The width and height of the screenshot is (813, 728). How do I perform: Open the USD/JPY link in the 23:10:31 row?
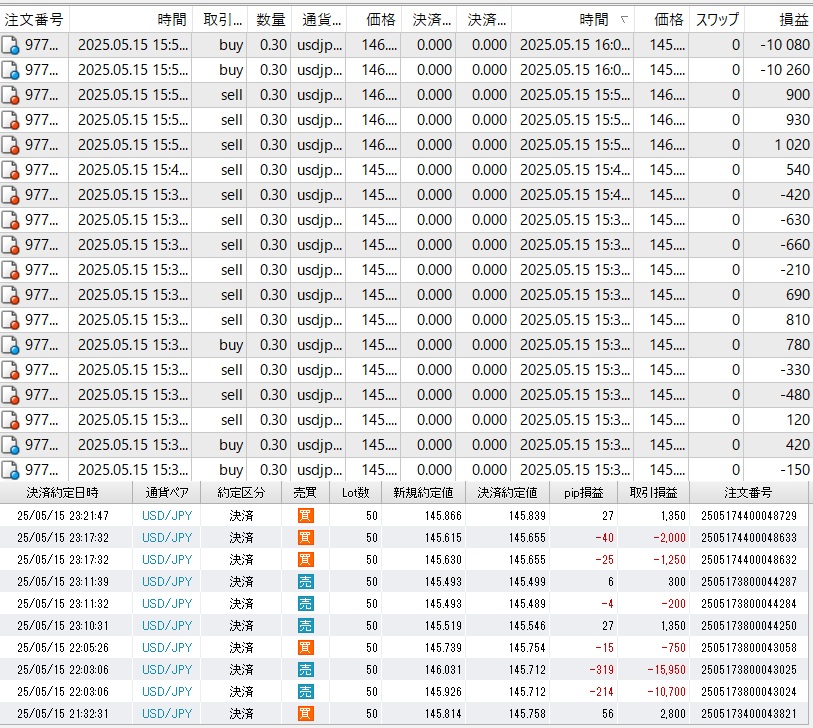[167, 625]
